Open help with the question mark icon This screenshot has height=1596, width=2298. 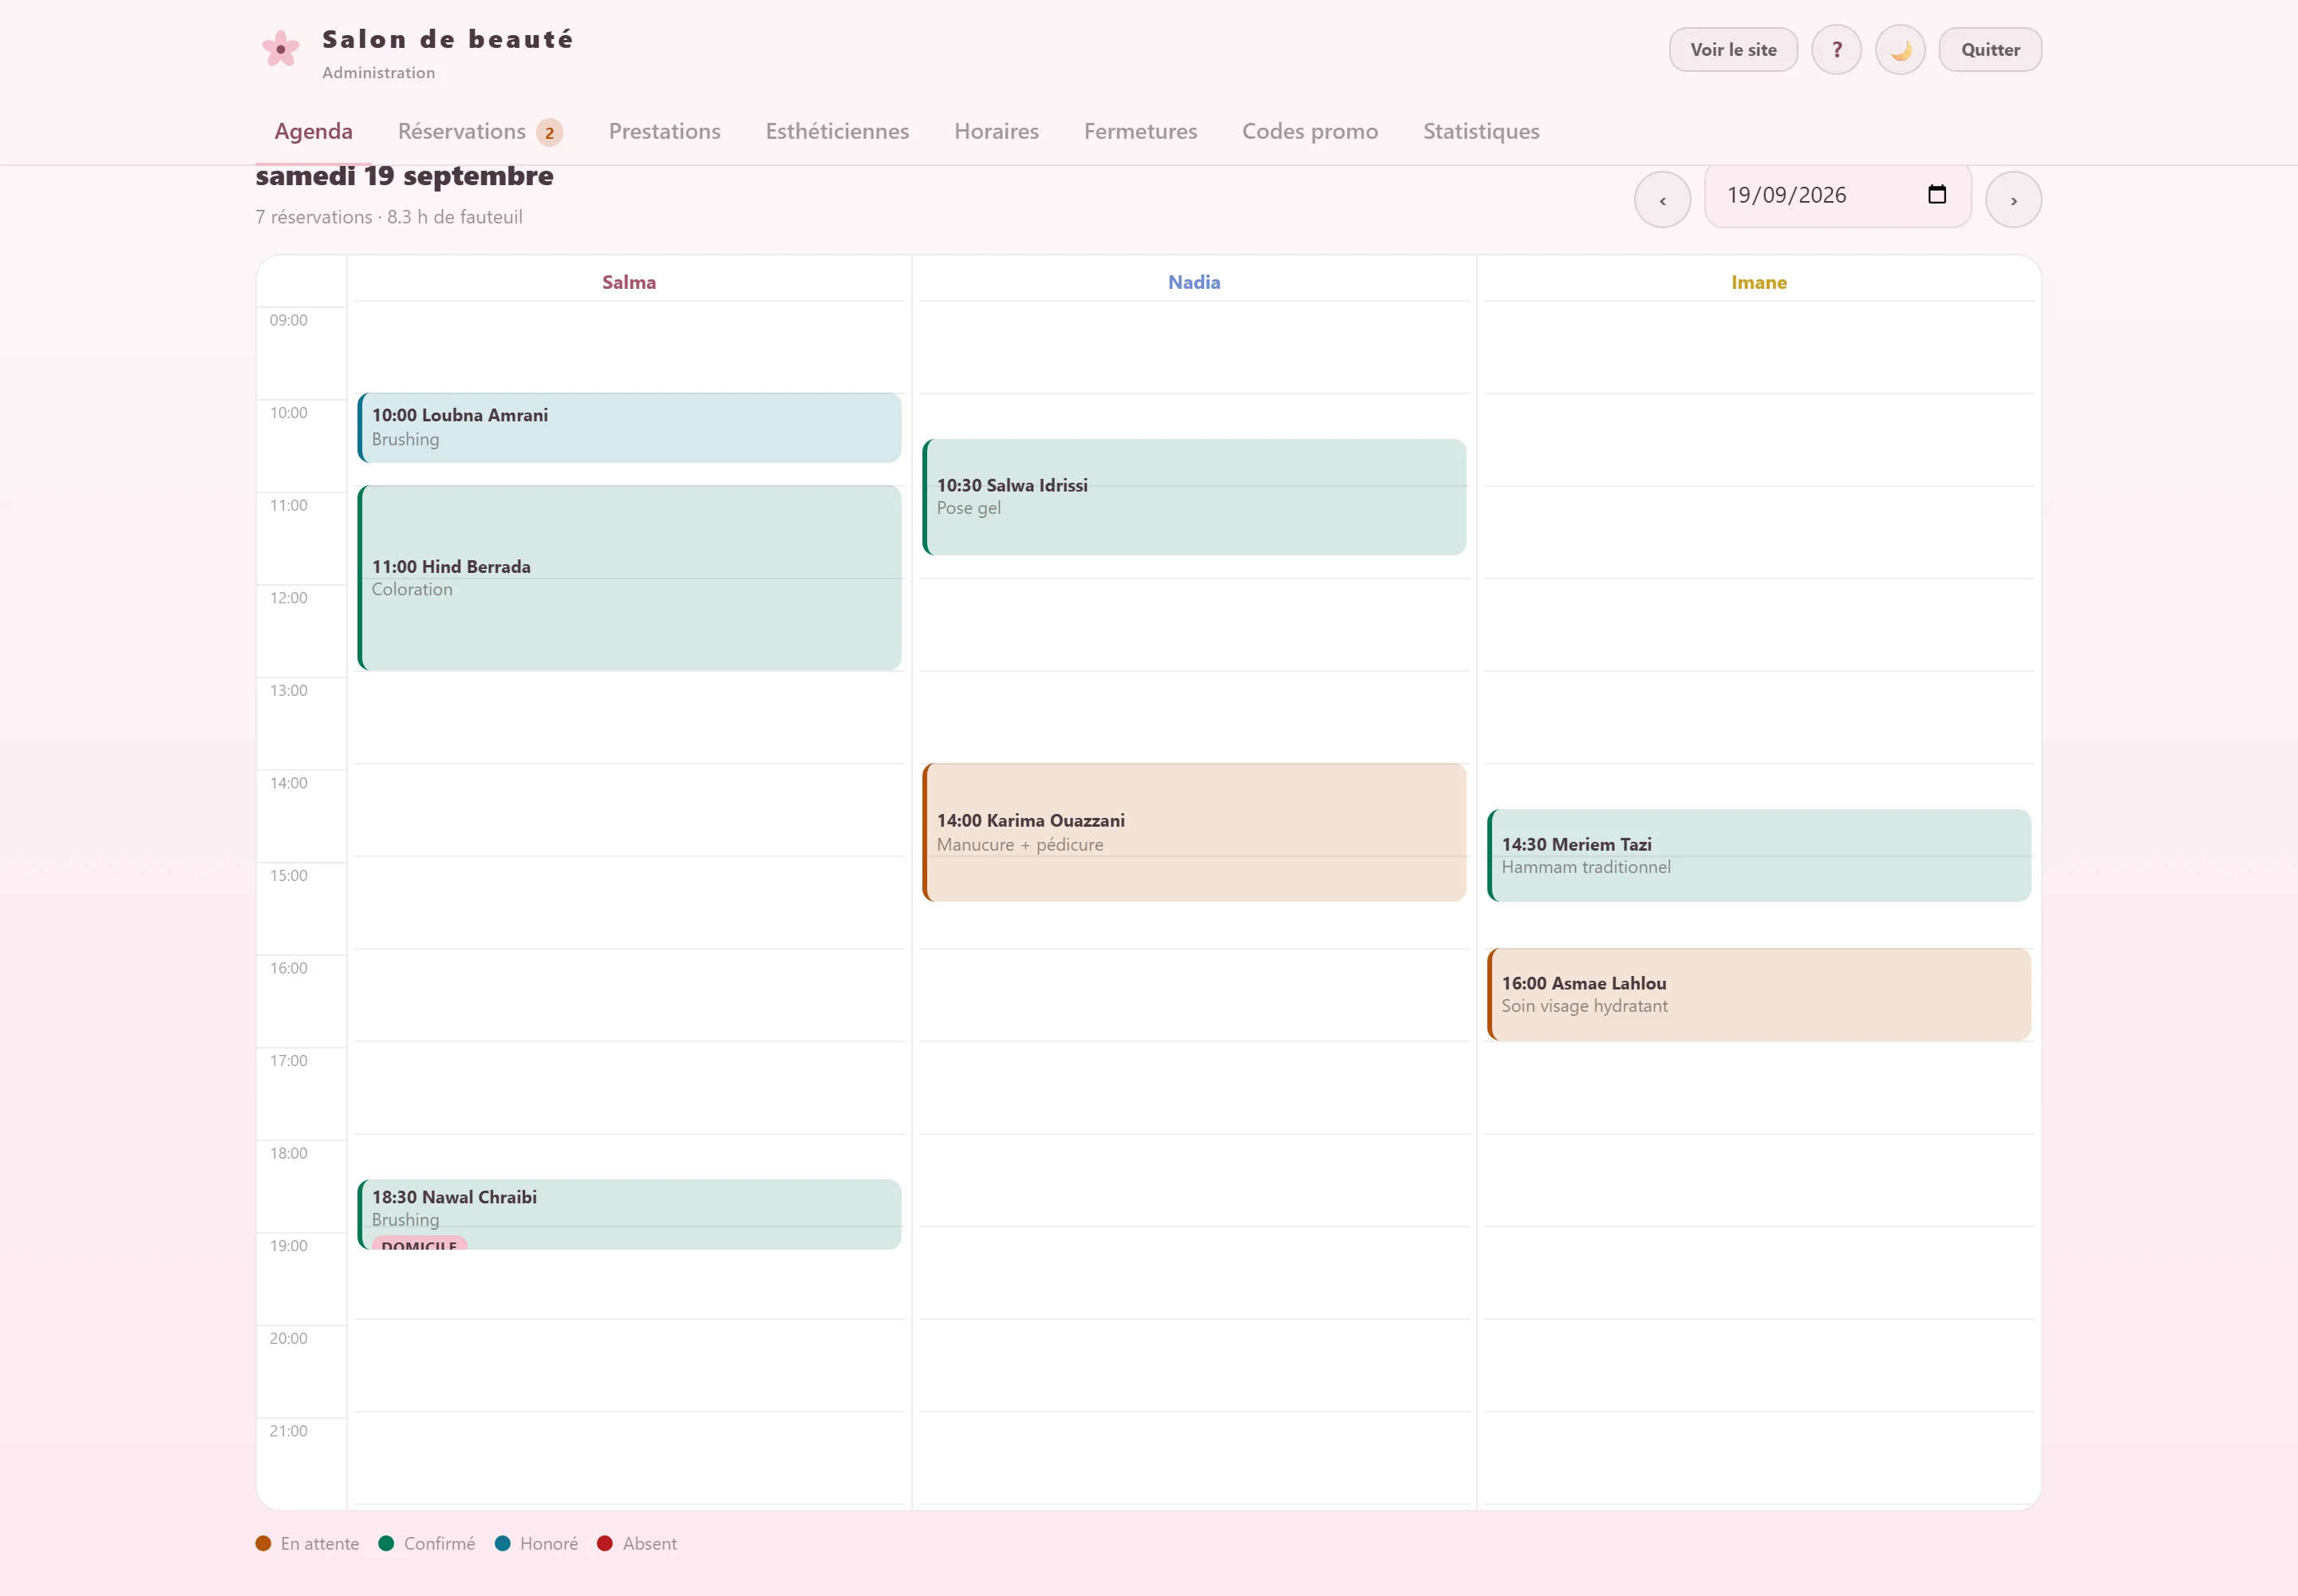(x=1836, y=50)
